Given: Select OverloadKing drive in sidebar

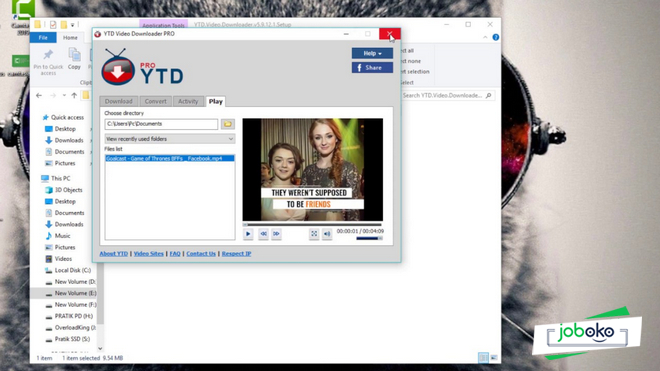Looking at the screenshot, I should pos(70,328).
